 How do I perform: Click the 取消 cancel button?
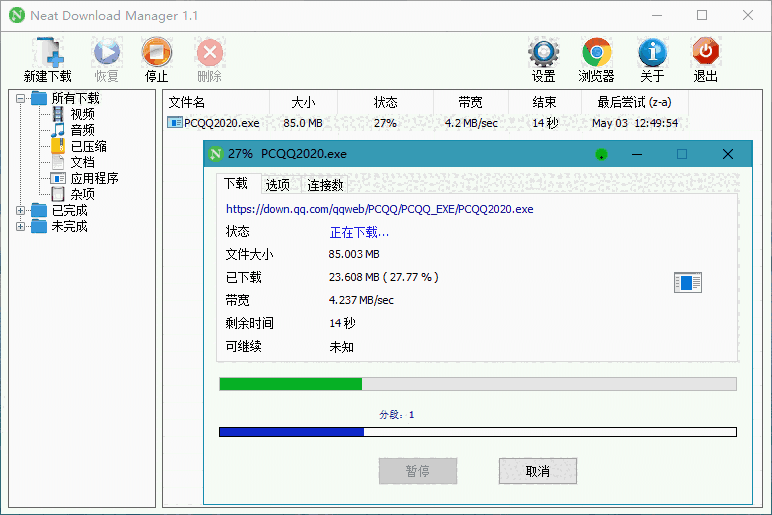point(538,471)
